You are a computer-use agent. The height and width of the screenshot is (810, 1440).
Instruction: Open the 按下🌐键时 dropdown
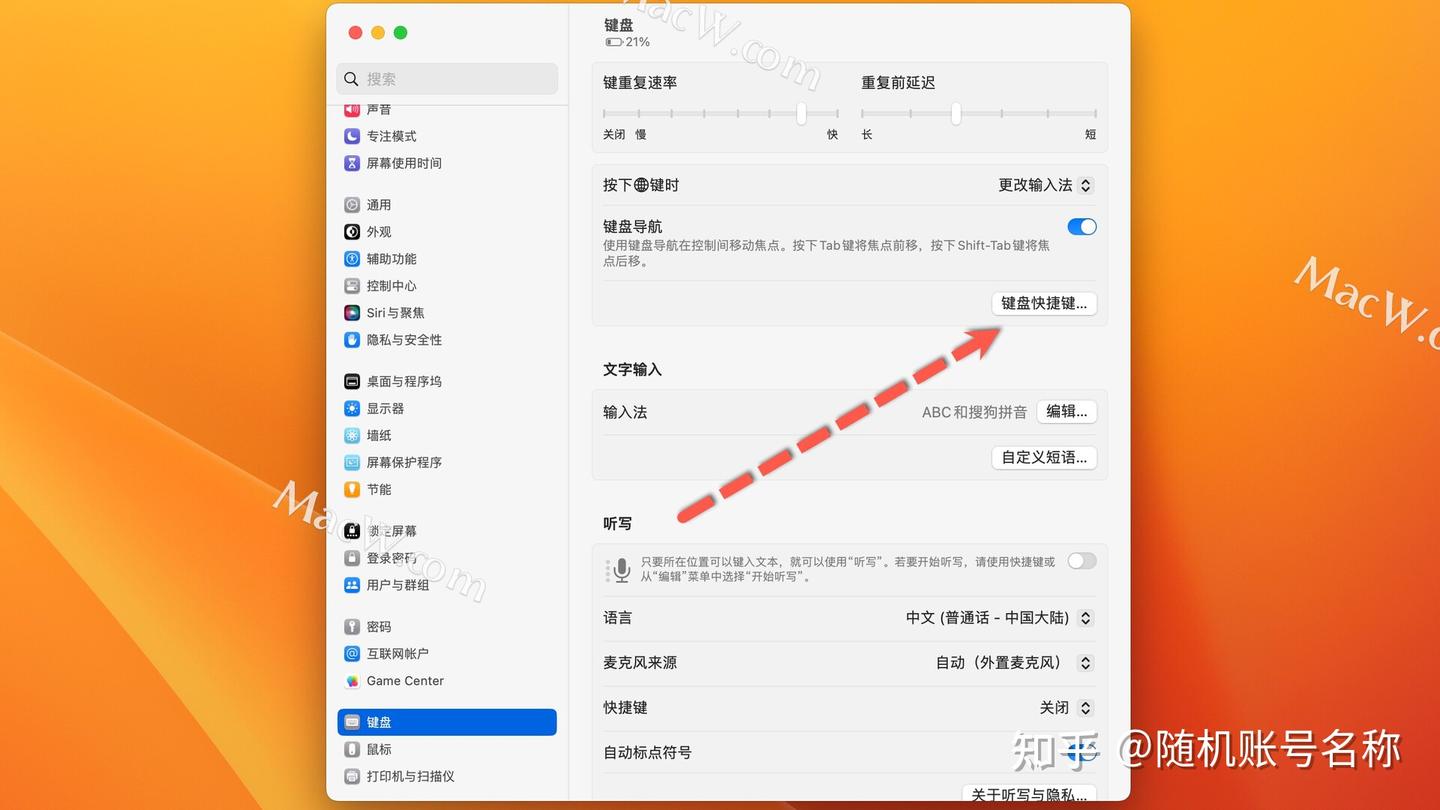pyautogui.click(x=1044, y=185)
